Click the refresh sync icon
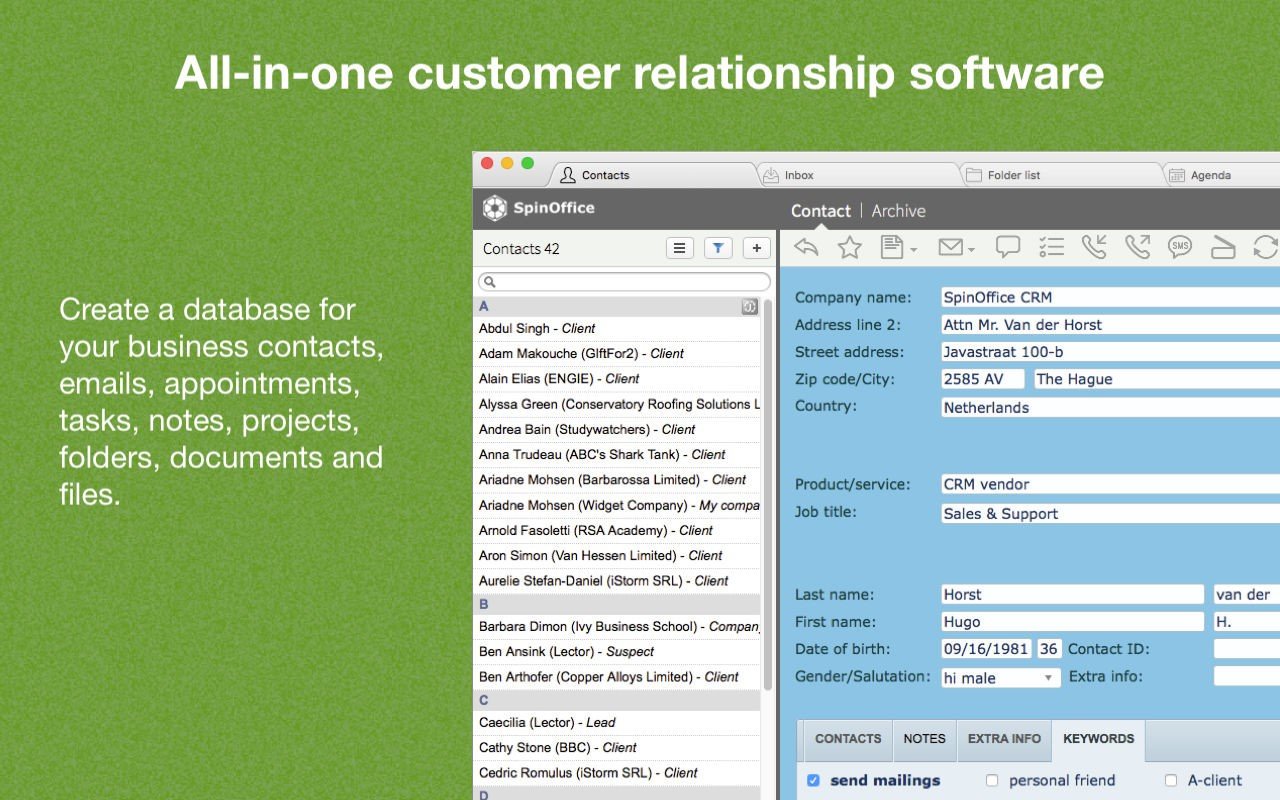Image resolution: width=1280 pixels, height=800 pixels. 1266,247
